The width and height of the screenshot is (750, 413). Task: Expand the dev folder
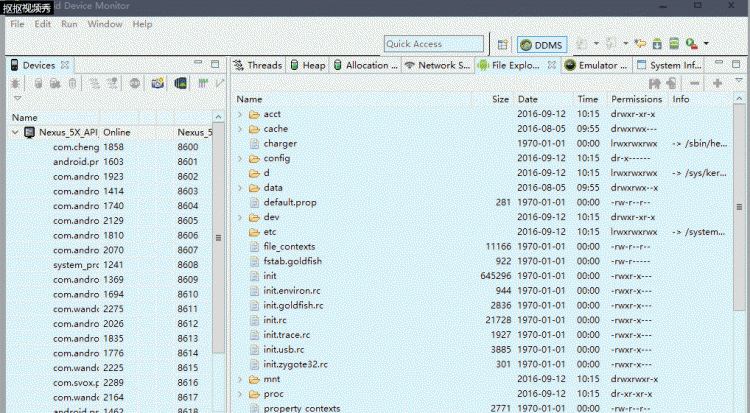point(240,217)
